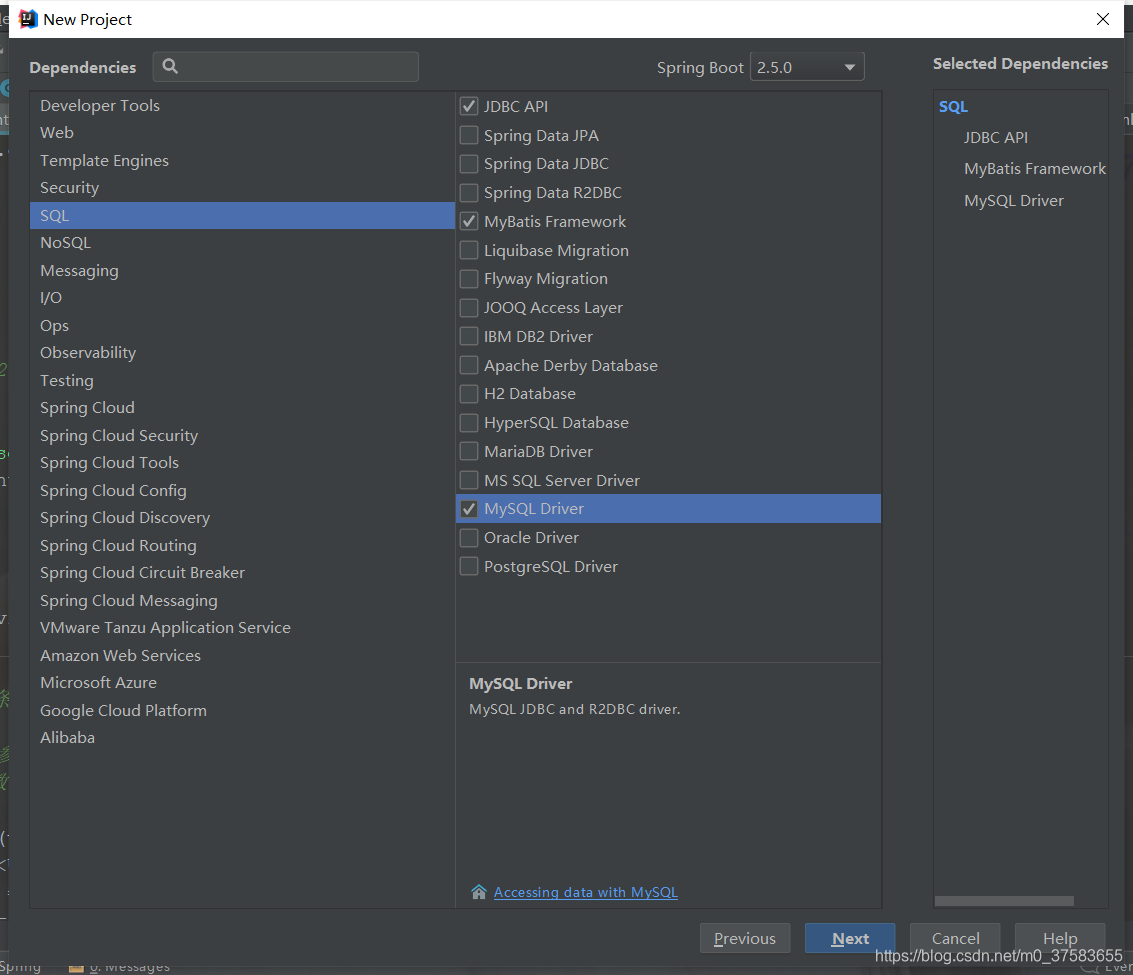The image size is (1133, 975).
Task: Open Observability category
Action: point(242,353)
